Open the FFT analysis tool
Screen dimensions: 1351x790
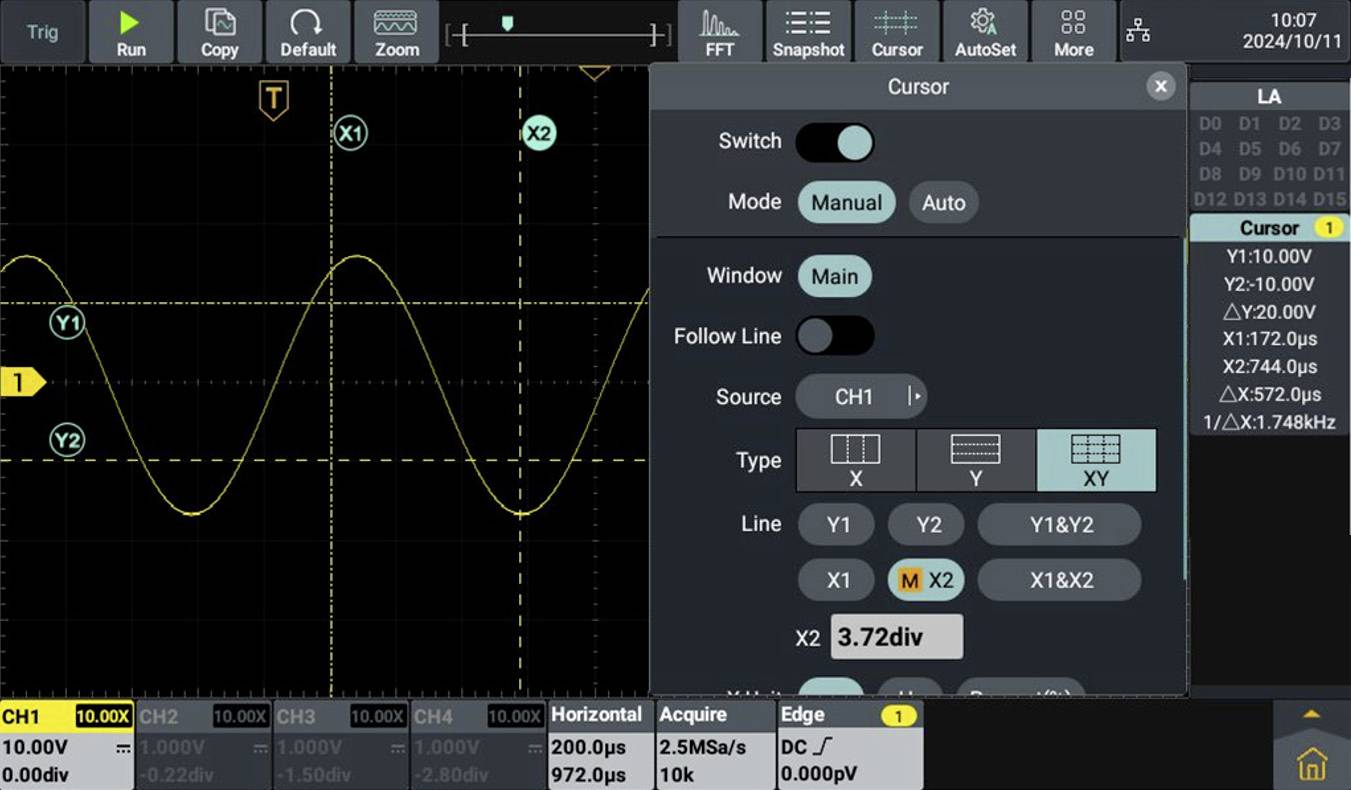718,31
